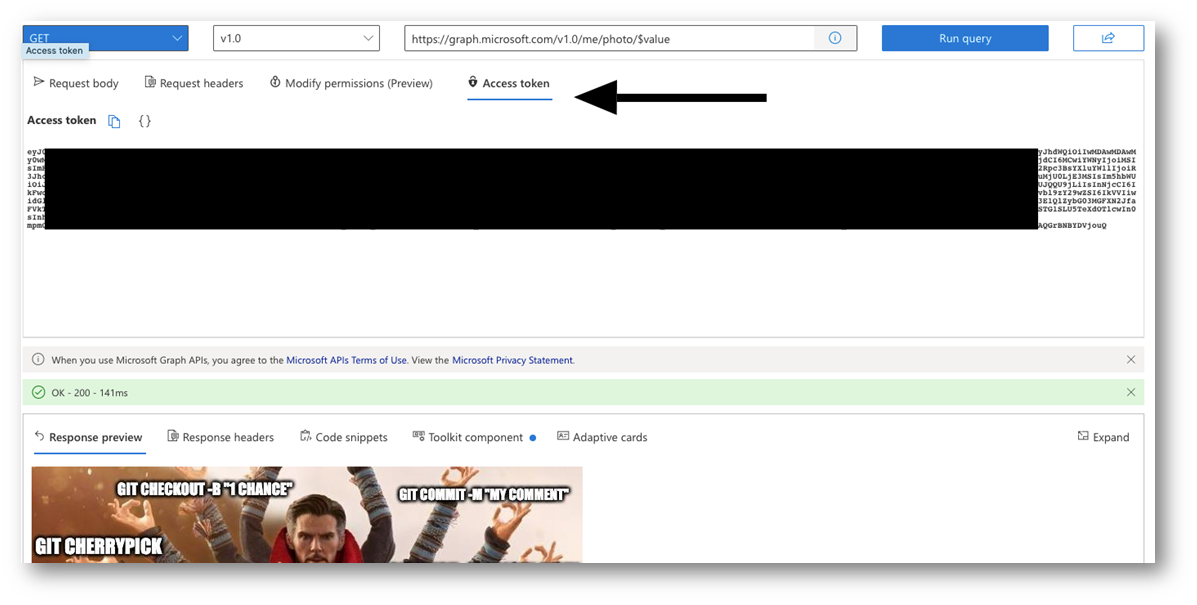The height and width of the screenshot is (605, 1197).
Task: Dismiss the terms of use notice
Action: point(1131,359)
